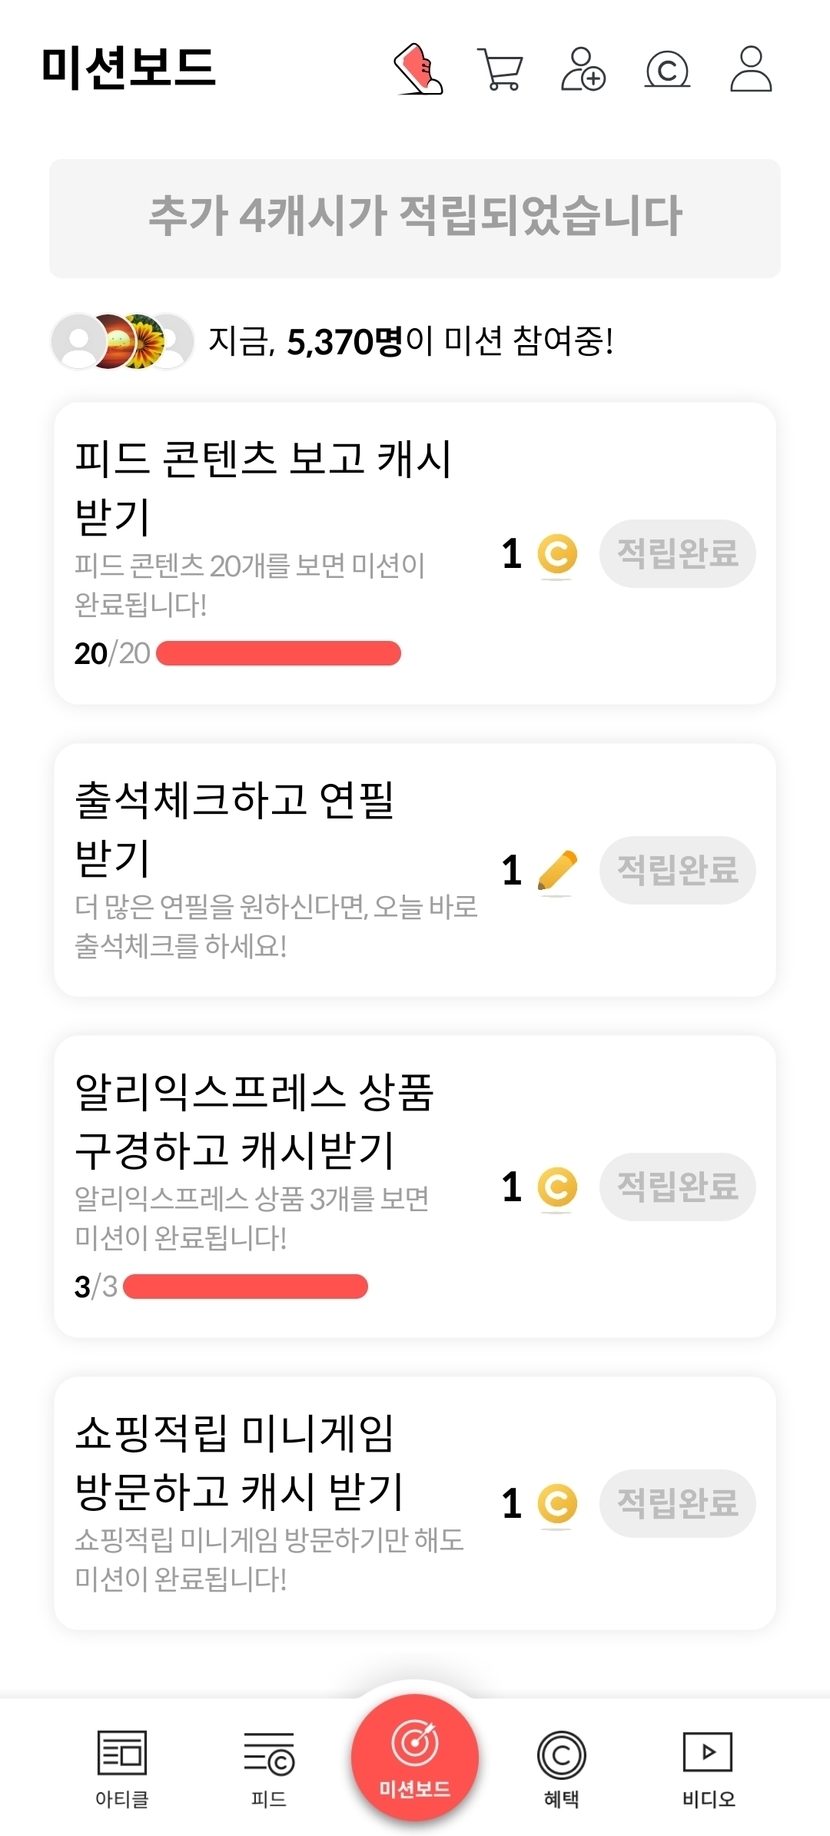Select the 미션보드 center tab
The width and height of the screenshot is (830, 1836).
tap(415, 1758)
